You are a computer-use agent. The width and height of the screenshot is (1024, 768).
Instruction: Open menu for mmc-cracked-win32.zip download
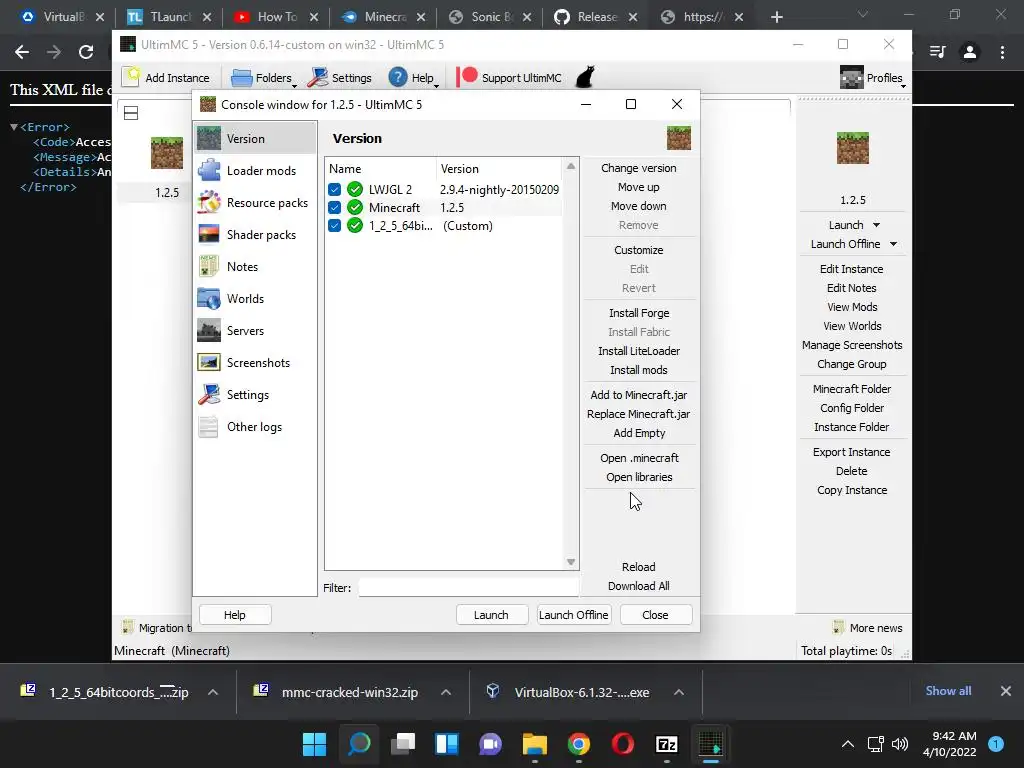[446, 692]
